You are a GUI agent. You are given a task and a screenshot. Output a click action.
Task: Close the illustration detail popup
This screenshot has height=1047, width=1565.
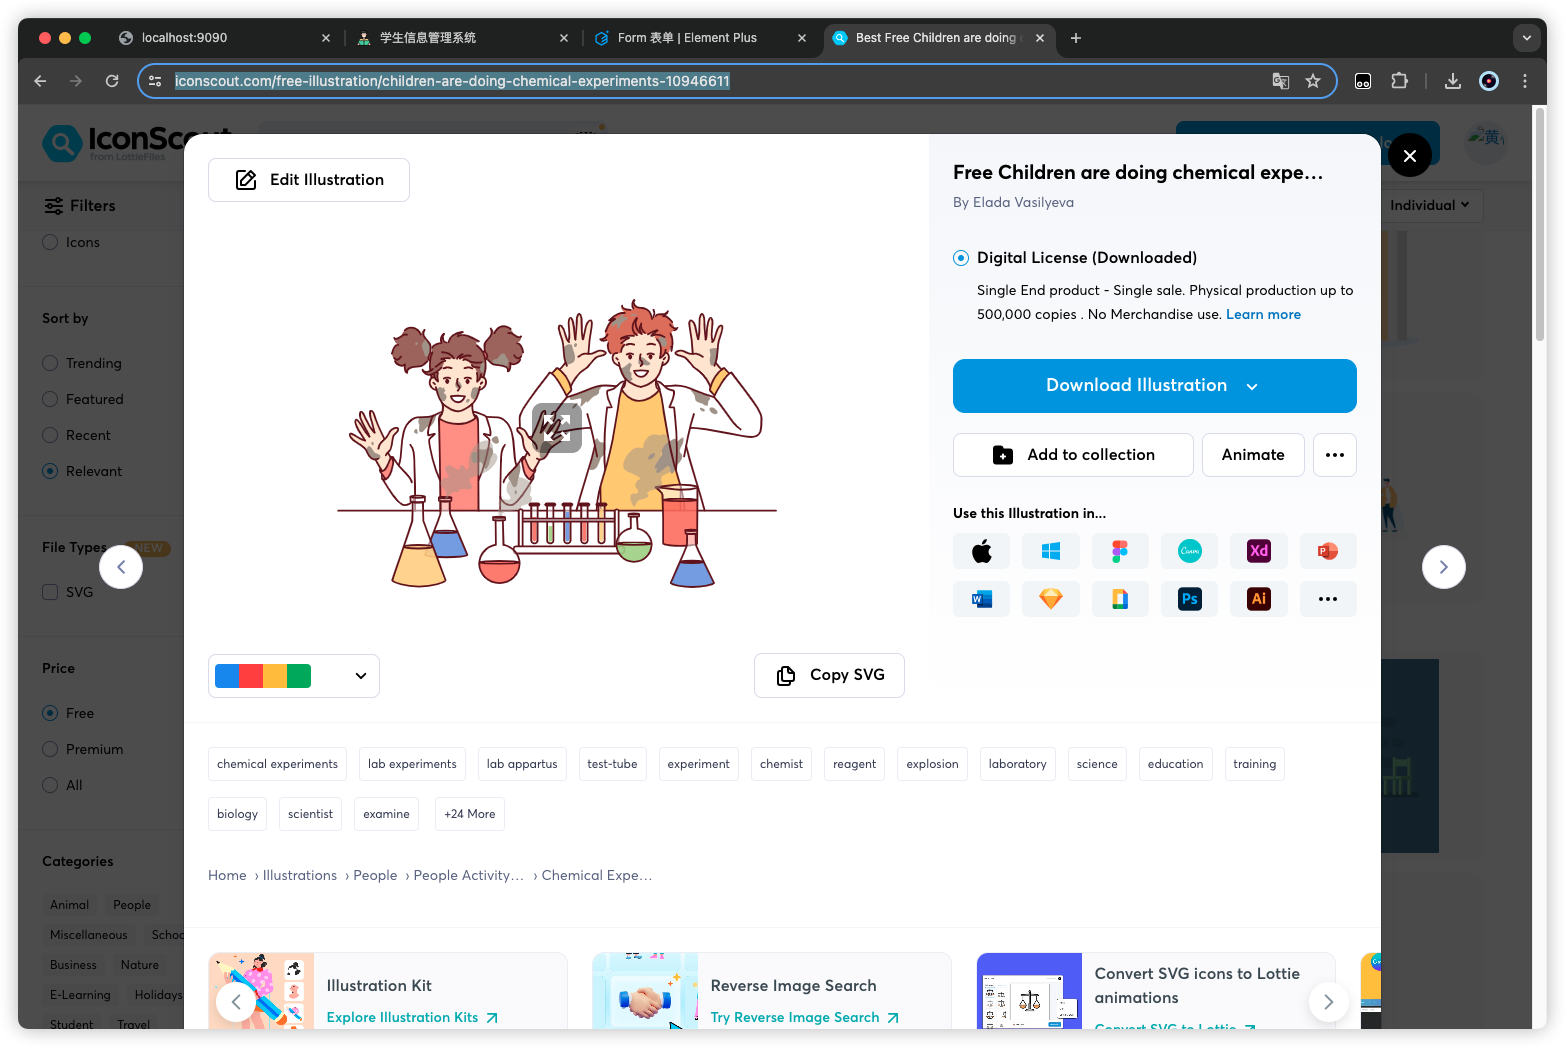pyautogui.click(x=1410, y=155)
